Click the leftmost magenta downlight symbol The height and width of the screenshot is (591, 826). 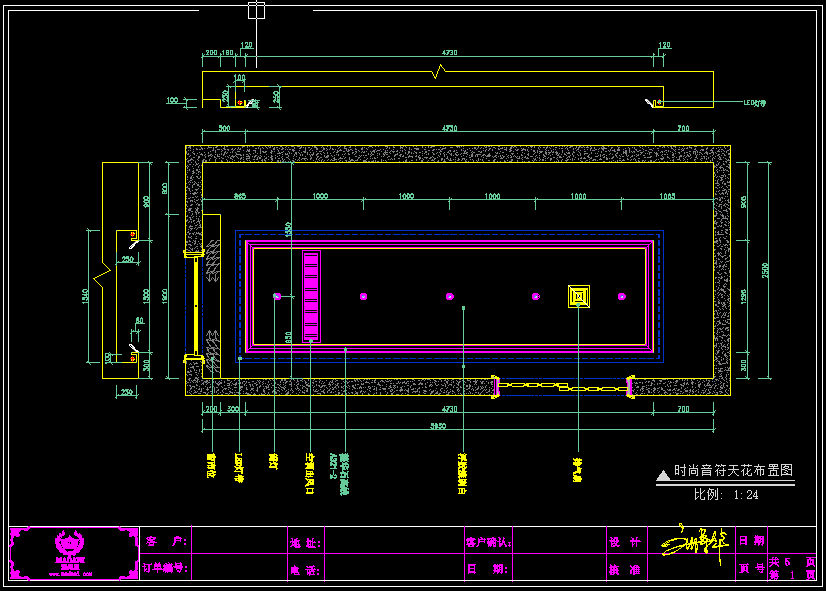pos(278,296)
